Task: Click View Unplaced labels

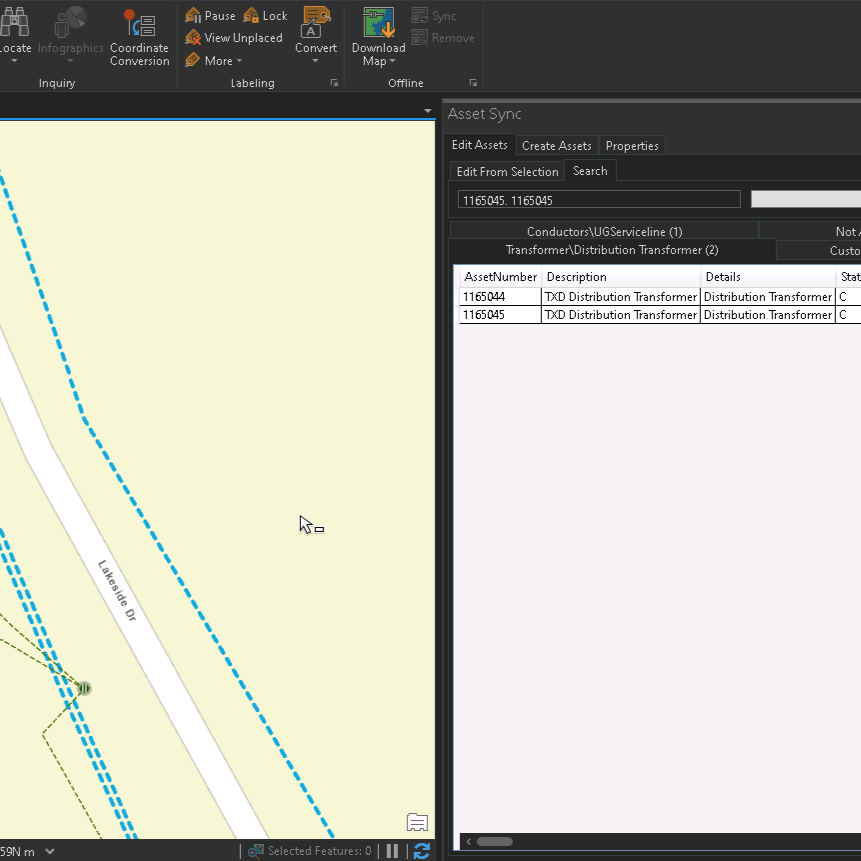Action: (x=234, y=38)
